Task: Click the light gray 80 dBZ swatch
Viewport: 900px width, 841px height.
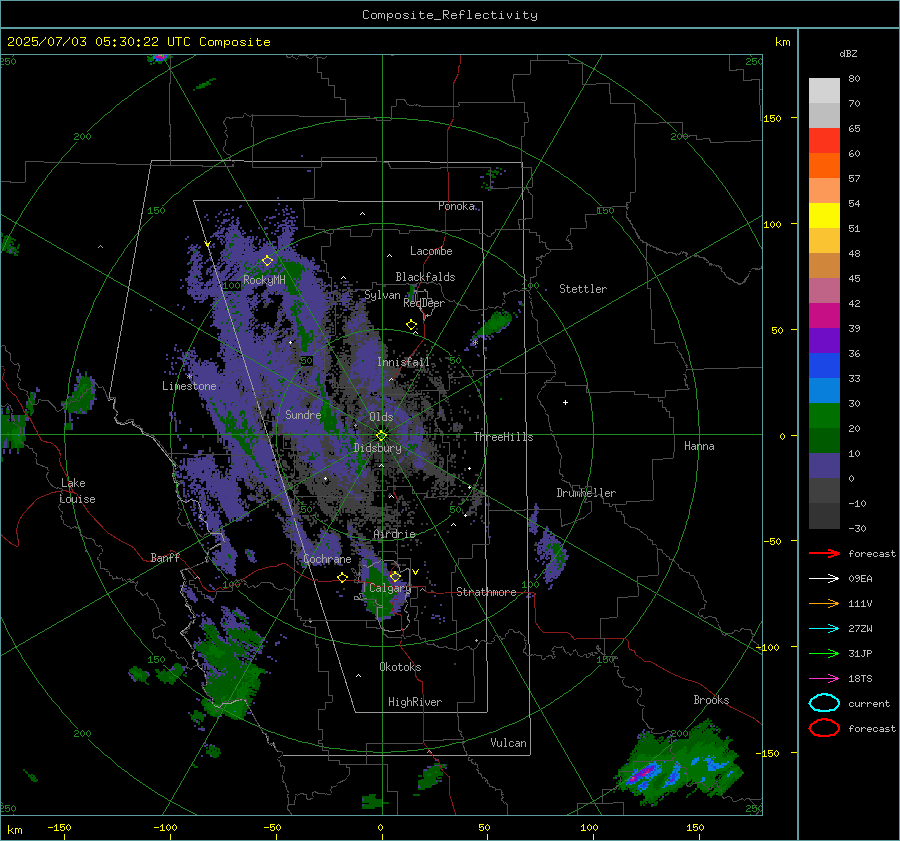Action: pos(824,91)
